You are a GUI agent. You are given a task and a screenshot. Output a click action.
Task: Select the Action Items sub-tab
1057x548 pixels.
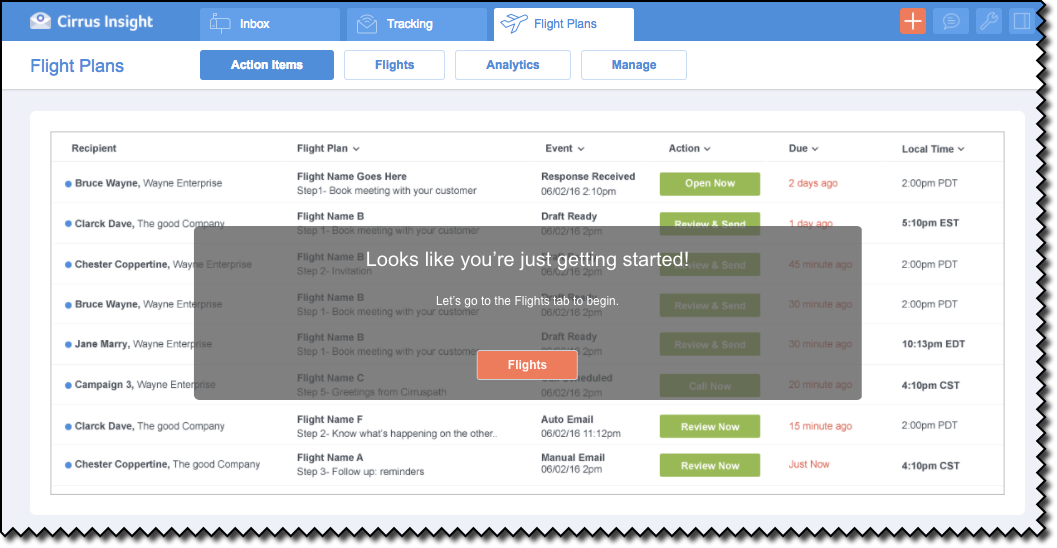(x=267, y=65)
